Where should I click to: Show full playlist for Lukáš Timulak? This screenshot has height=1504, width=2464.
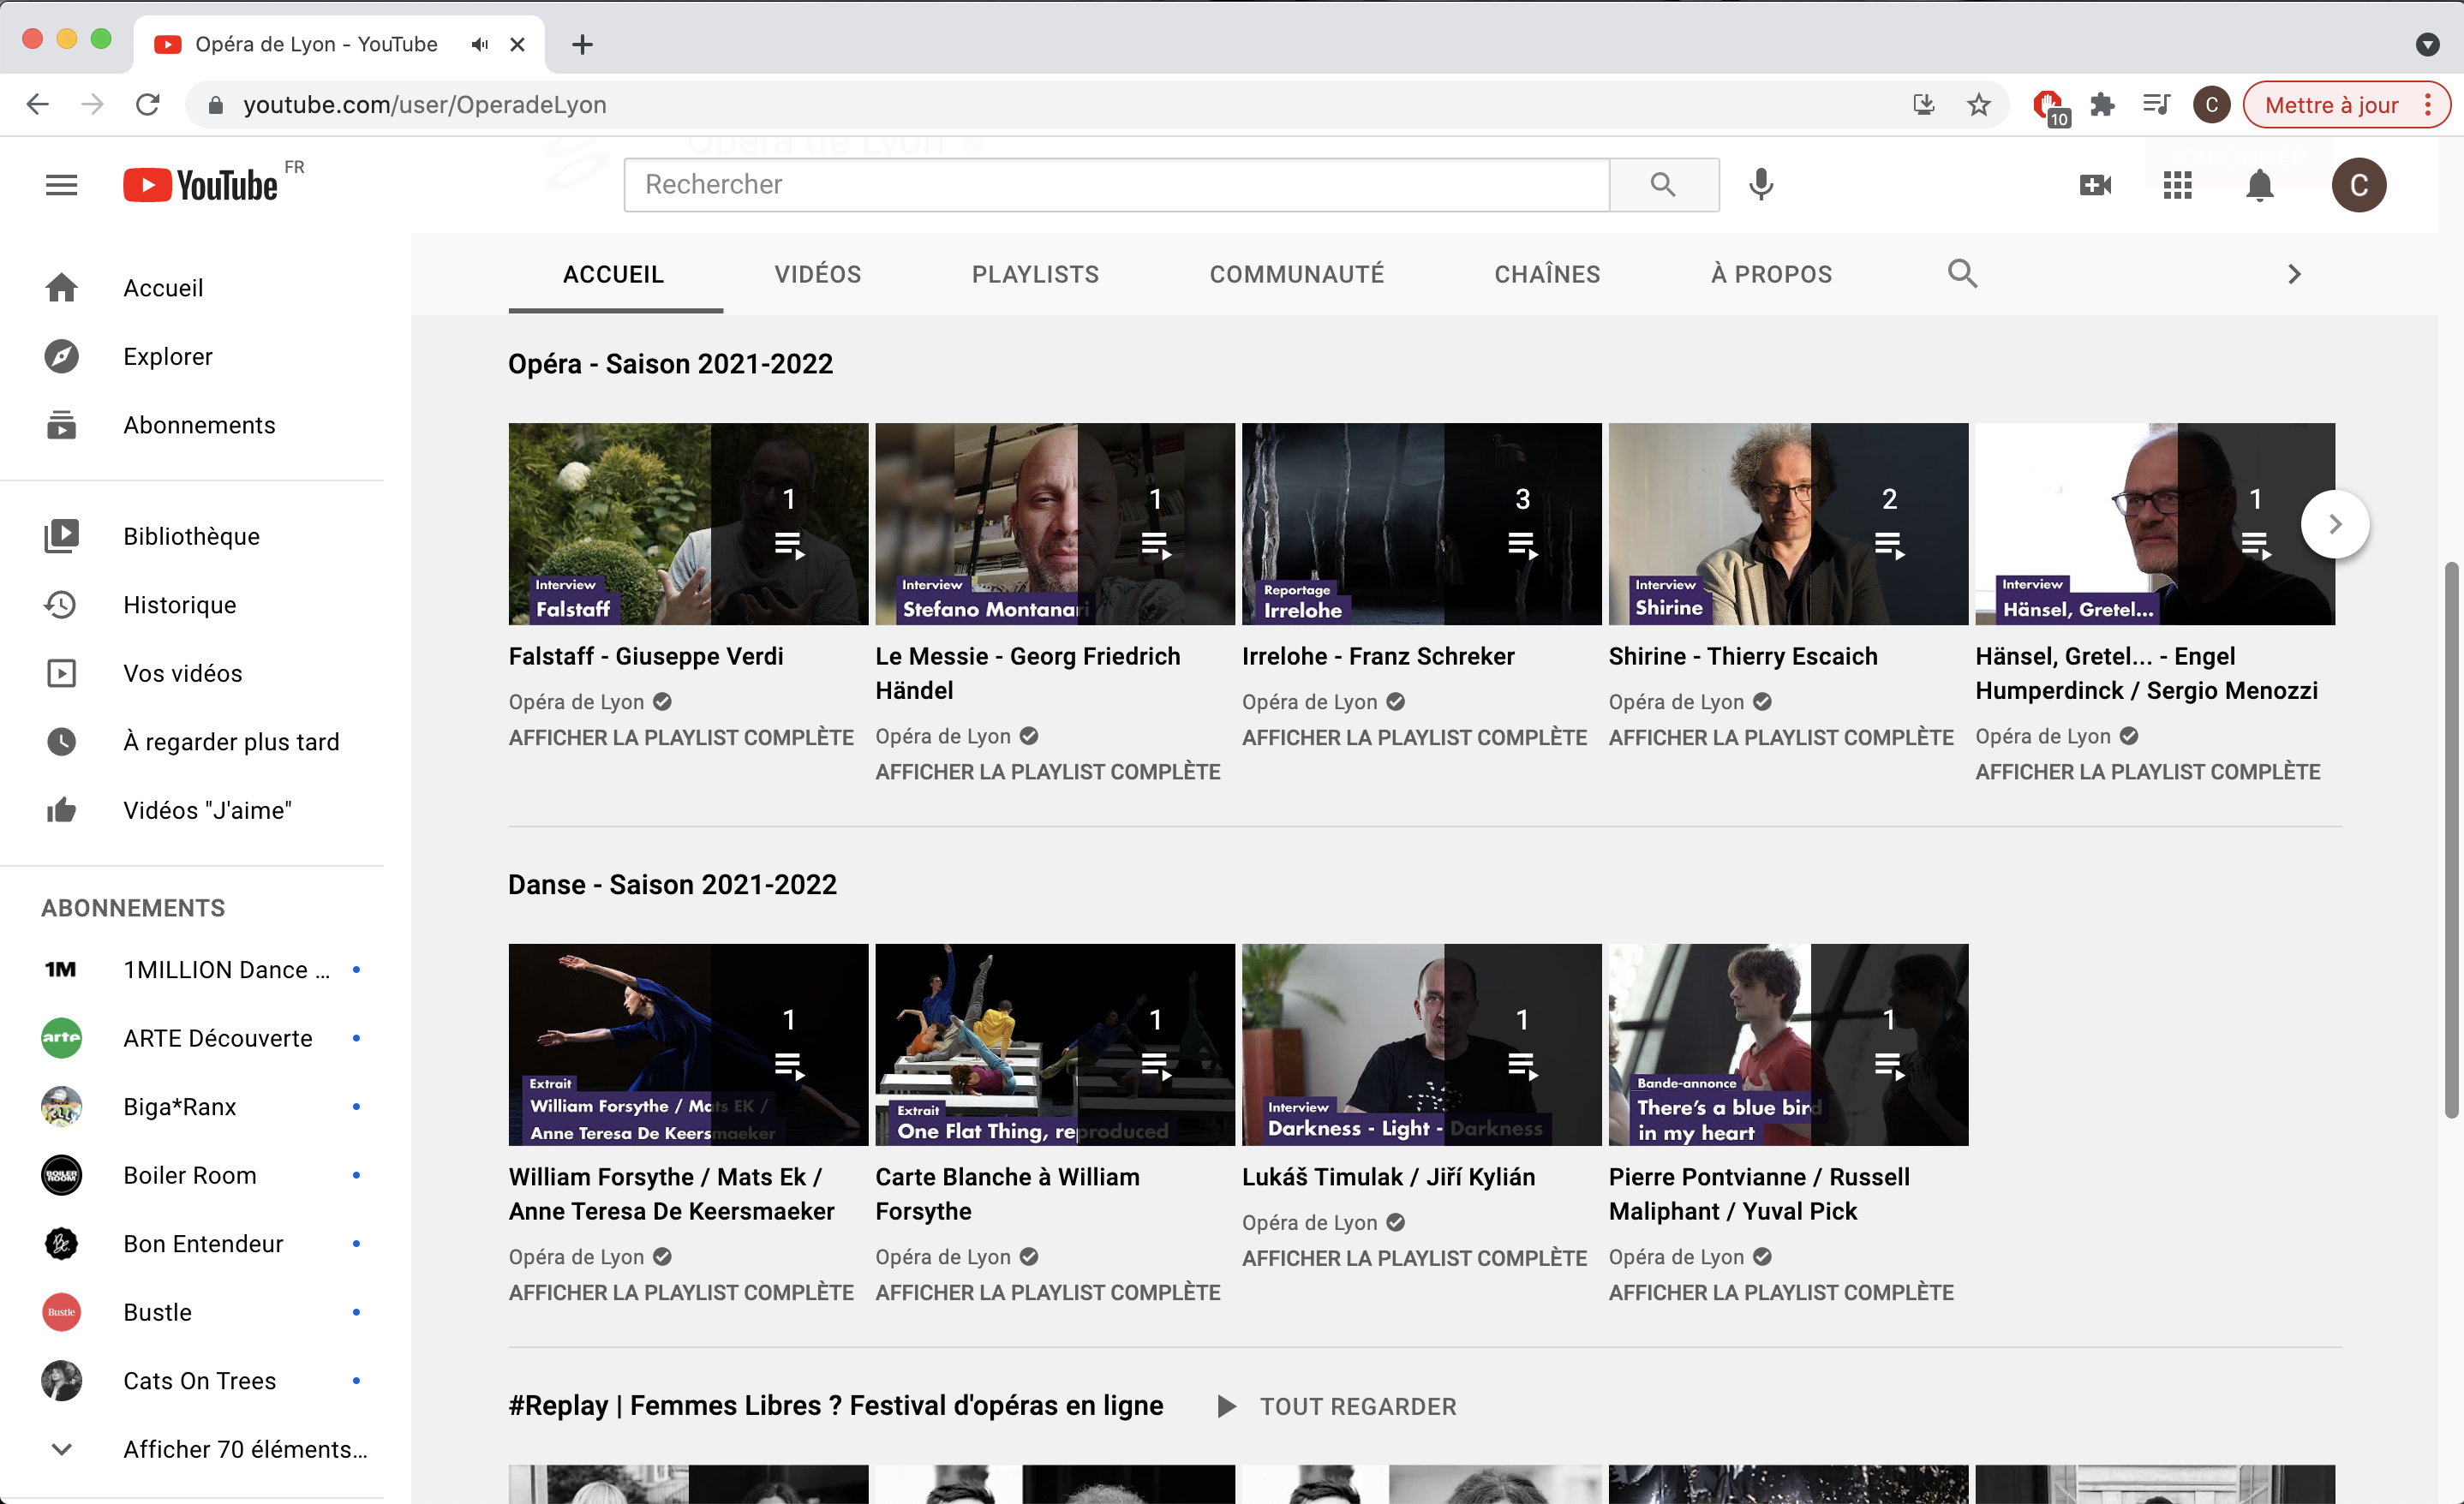coord(1414,1258)
